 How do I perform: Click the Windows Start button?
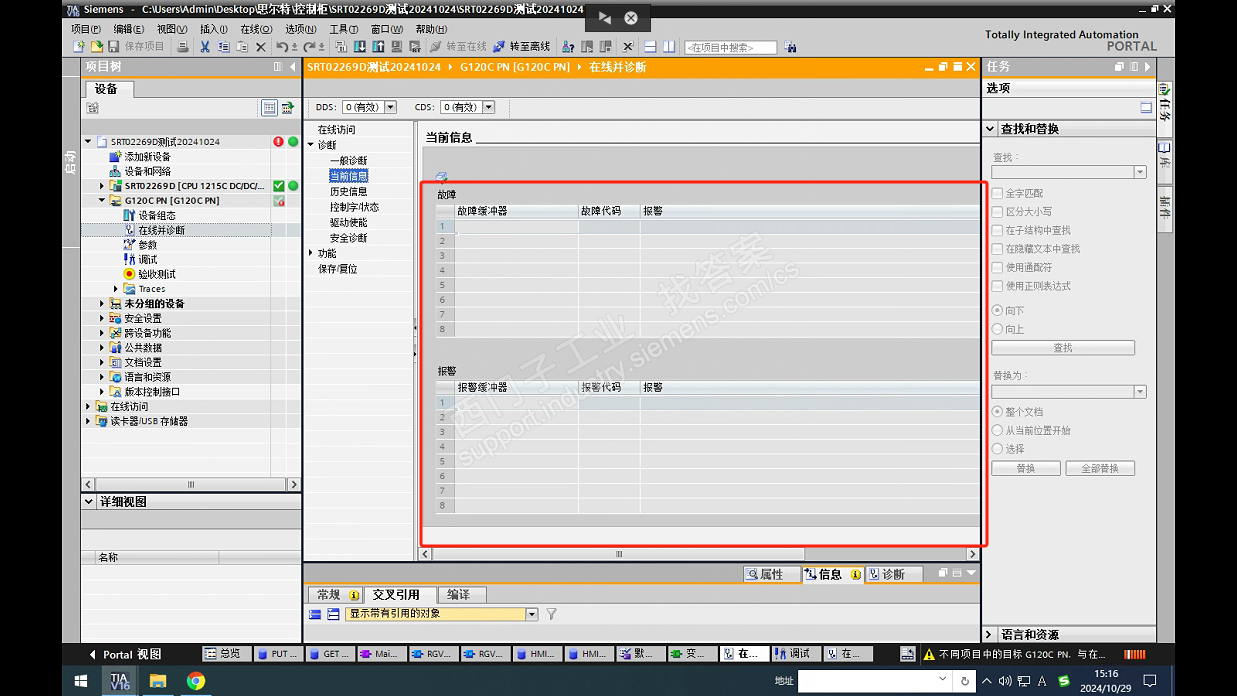point(81,681)
